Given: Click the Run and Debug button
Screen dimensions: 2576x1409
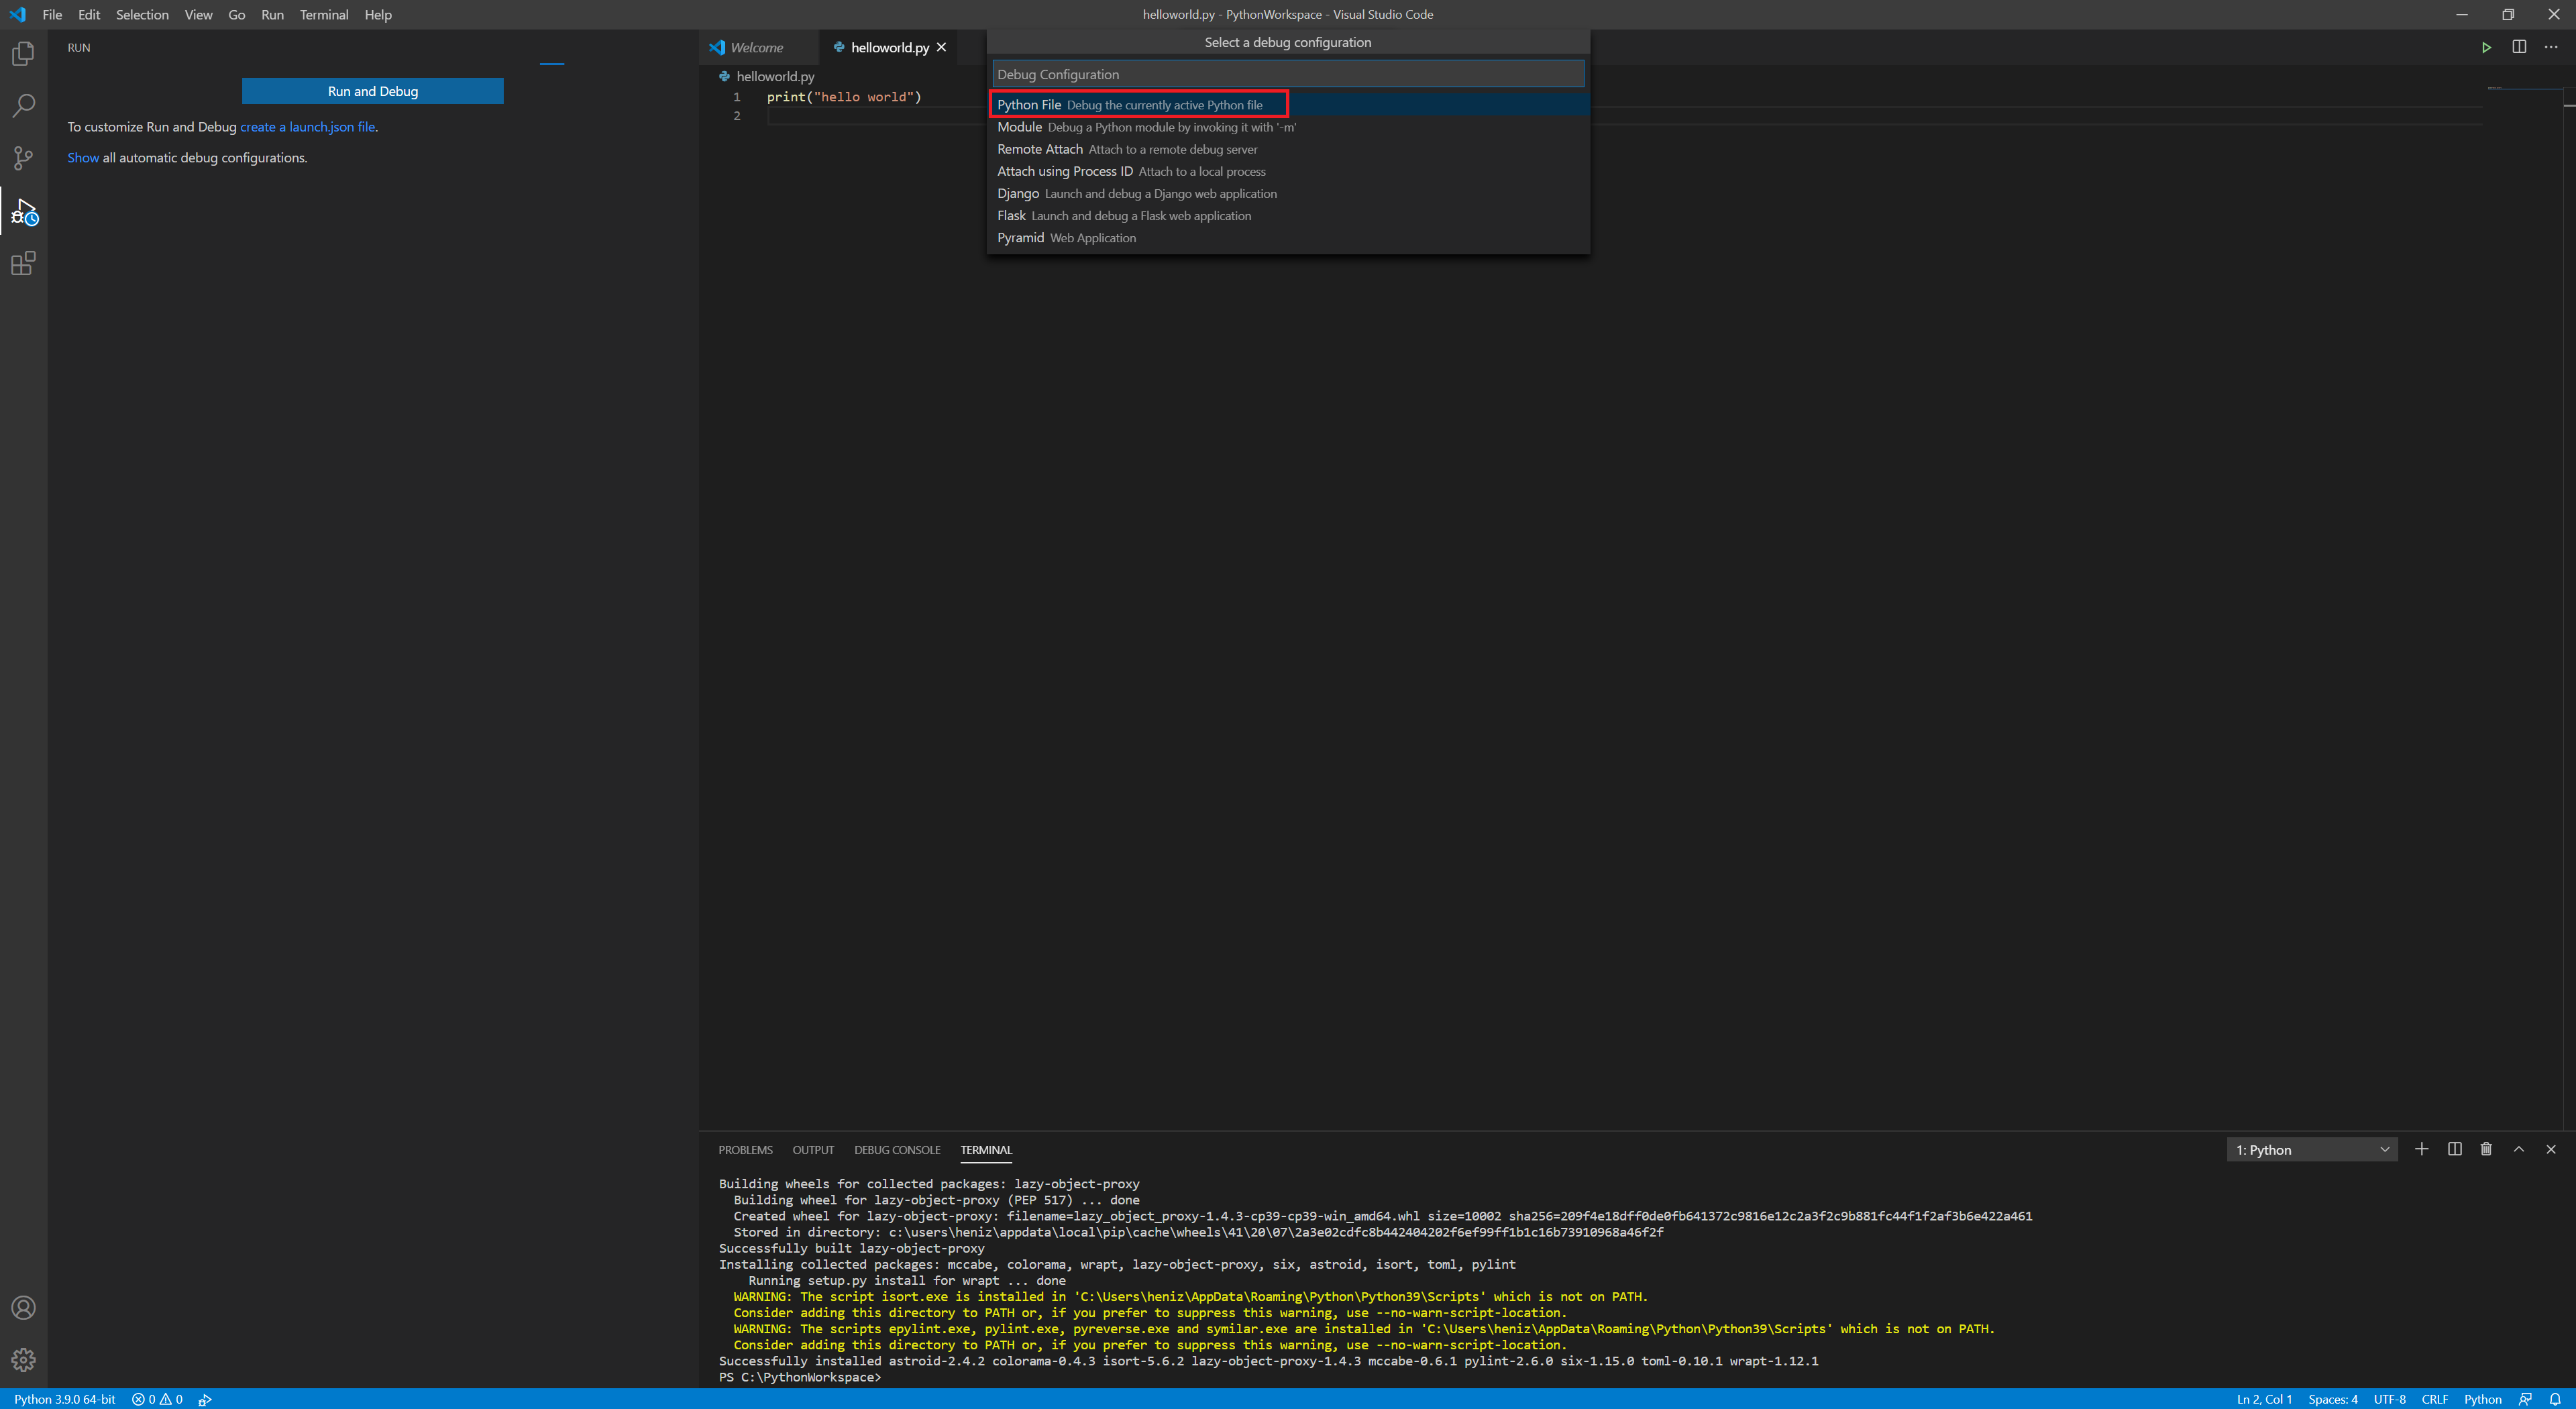Looking at the screenshot, I should pyautogui.click(x=372, y=91).
